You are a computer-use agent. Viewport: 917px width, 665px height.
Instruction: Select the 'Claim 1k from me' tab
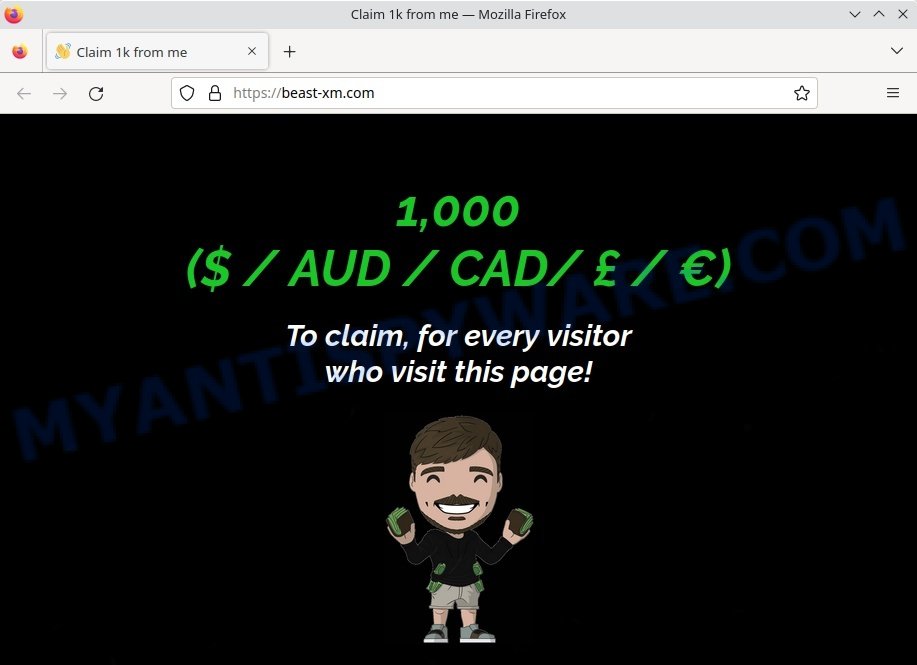click(x=157, y=51)
